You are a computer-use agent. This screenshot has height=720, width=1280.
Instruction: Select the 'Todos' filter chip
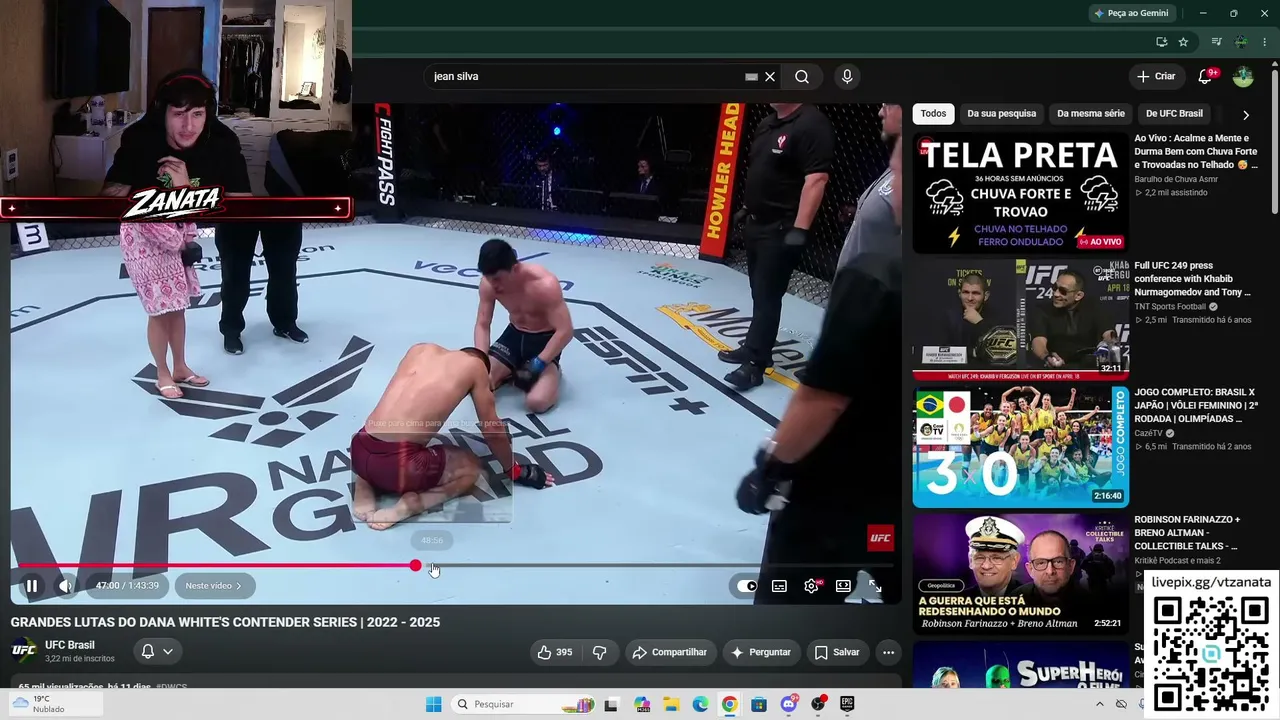pos(933,114)
